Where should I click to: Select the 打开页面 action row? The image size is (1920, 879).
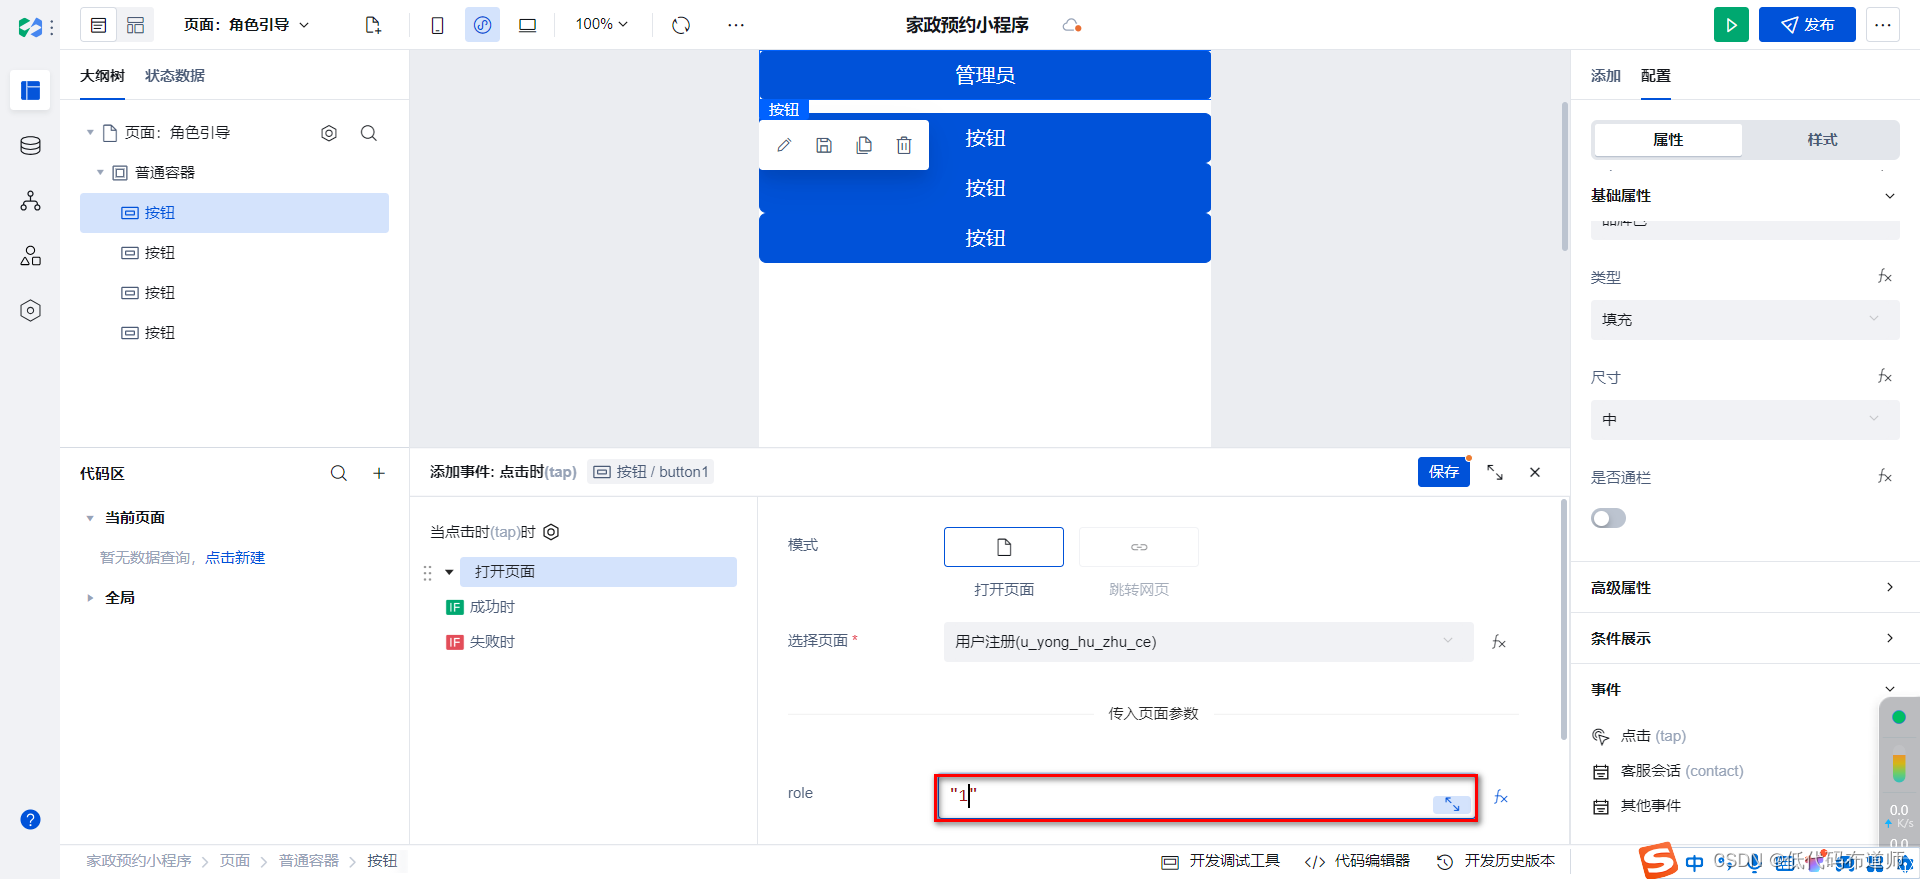598,572
